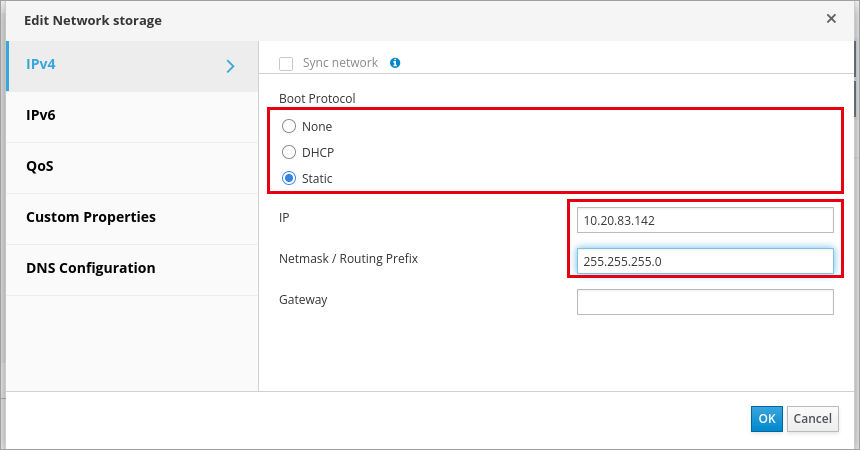Image resolution: width=860 pixels, height=450 pixels.
Task: Click the Cancel button
Action: 813,419
